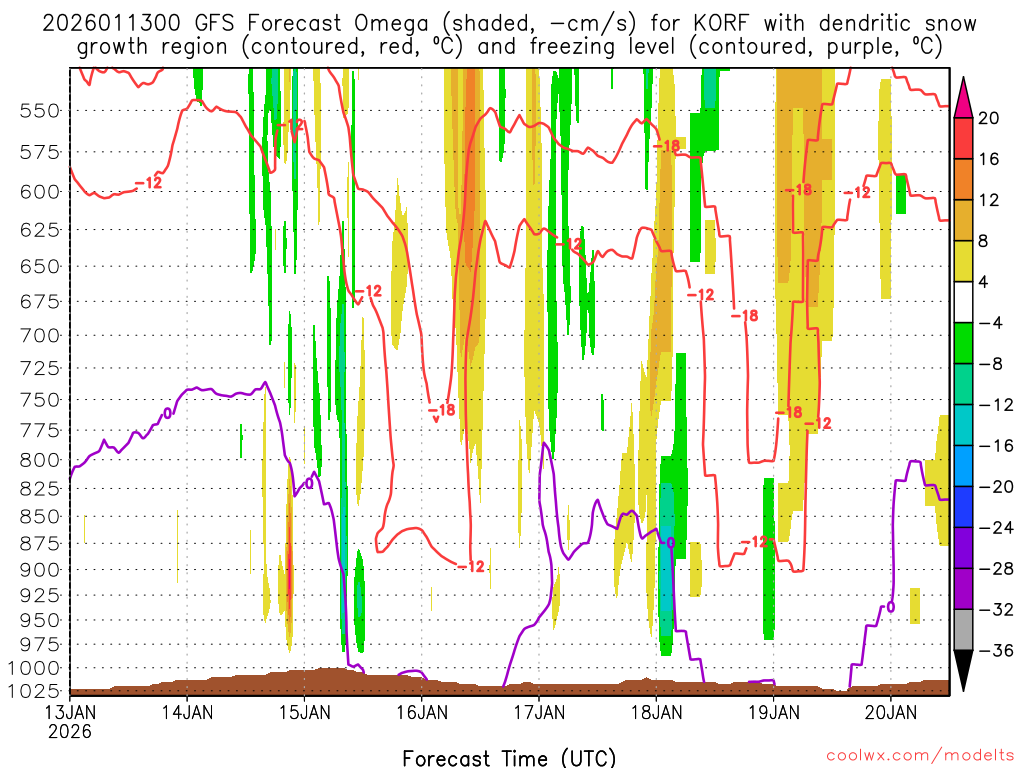Viewport: 1024px width, 768px height.
Task: Click the 850 pressure level label
Action: tap(39, 517)
